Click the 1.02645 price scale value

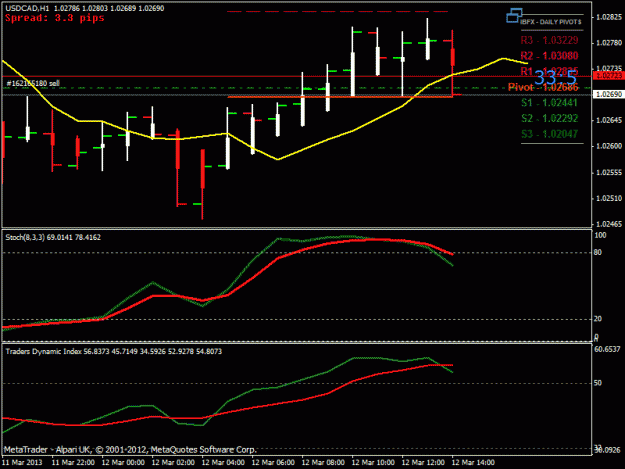click(609, 120)
